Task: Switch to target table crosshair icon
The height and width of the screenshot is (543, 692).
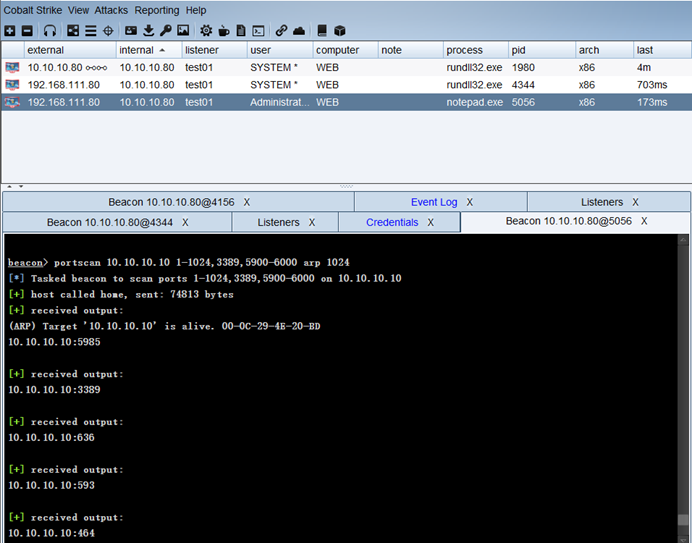Action: click(108, 30)
